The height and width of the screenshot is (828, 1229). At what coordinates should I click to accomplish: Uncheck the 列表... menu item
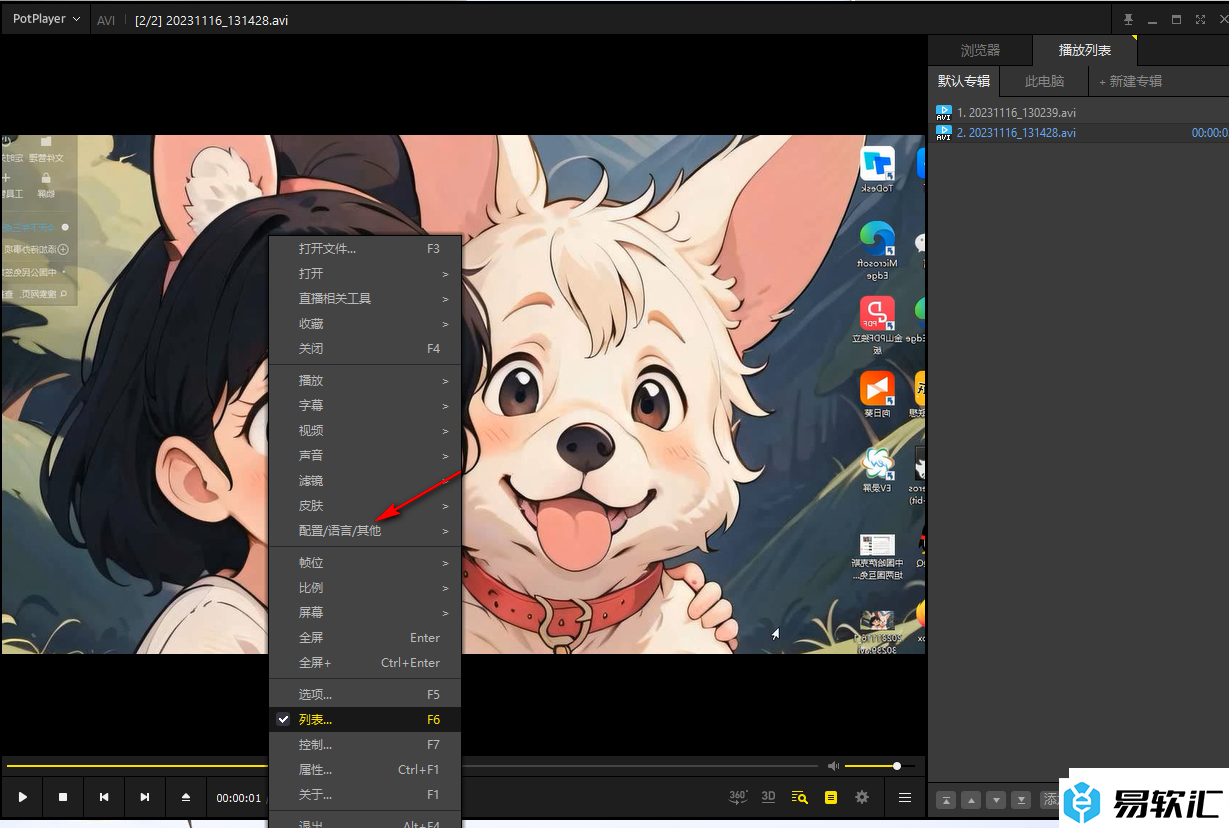(365, 719)
